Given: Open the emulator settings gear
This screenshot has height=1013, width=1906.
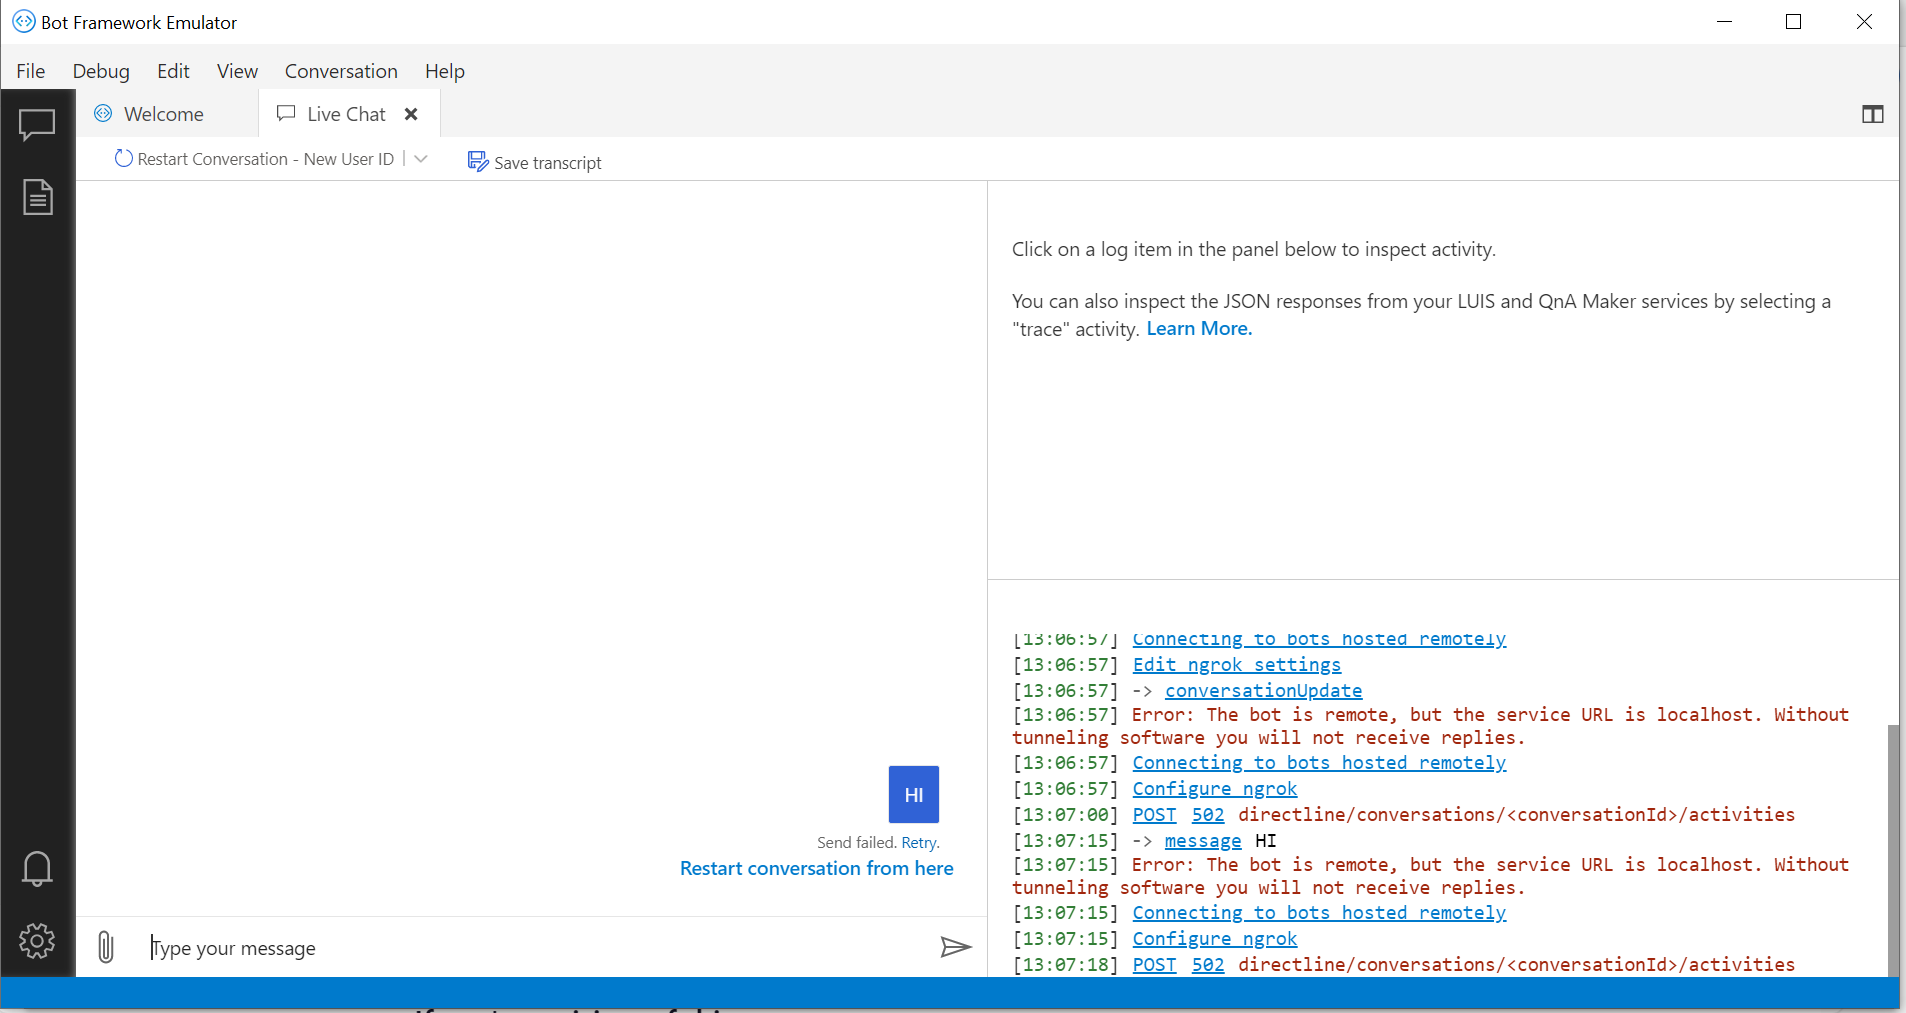Looking at the screenshot, I should pyautogui.click(x=37, y=940).
